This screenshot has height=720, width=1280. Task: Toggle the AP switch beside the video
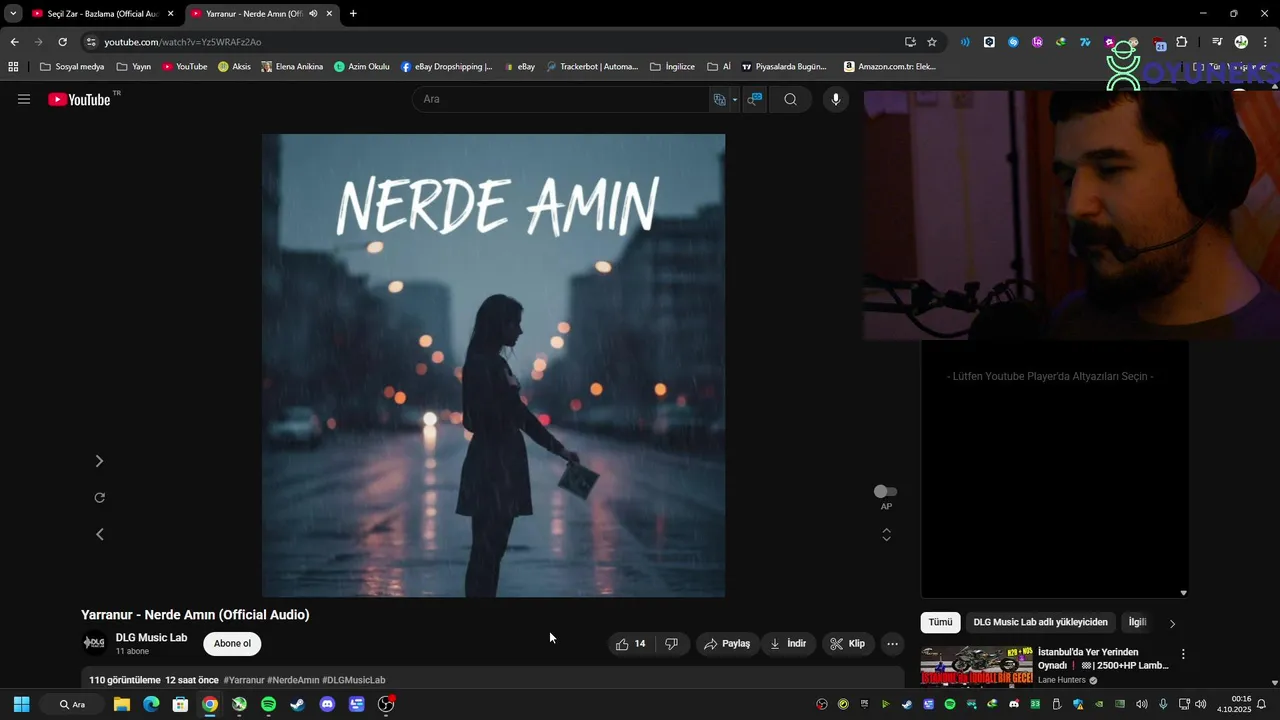tap(885, 491)
